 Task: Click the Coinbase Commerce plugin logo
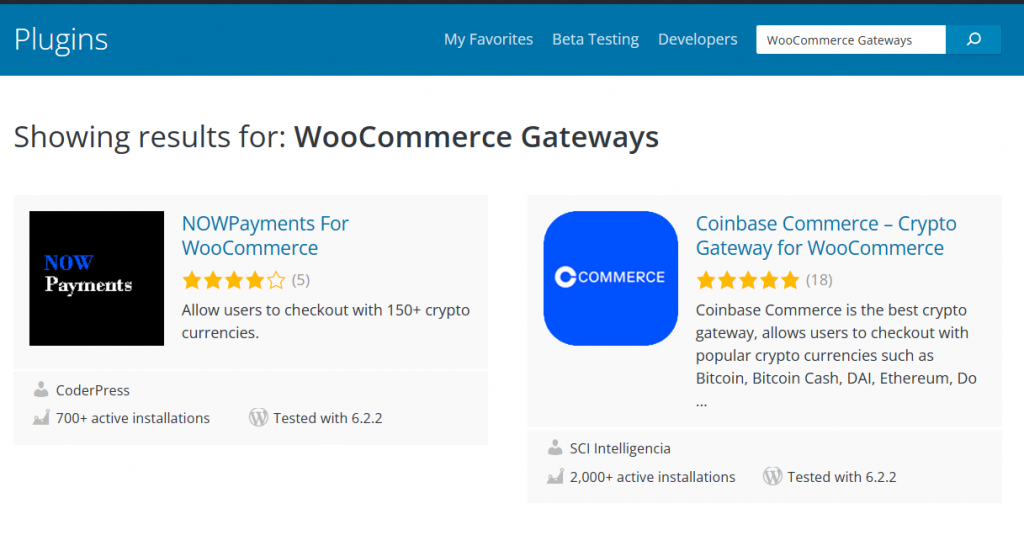[611, 278]
